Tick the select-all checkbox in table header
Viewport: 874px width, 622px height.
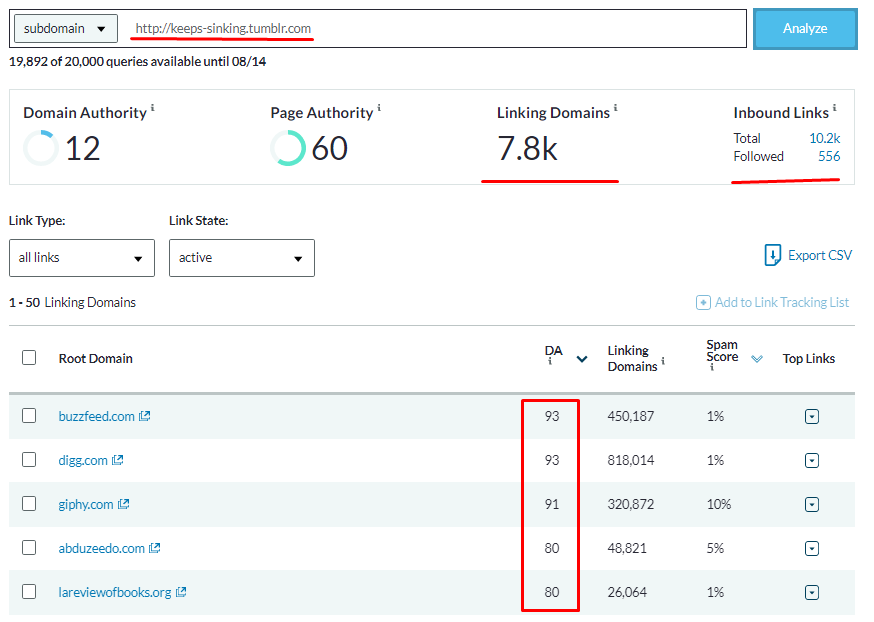(x=29, y=357)
